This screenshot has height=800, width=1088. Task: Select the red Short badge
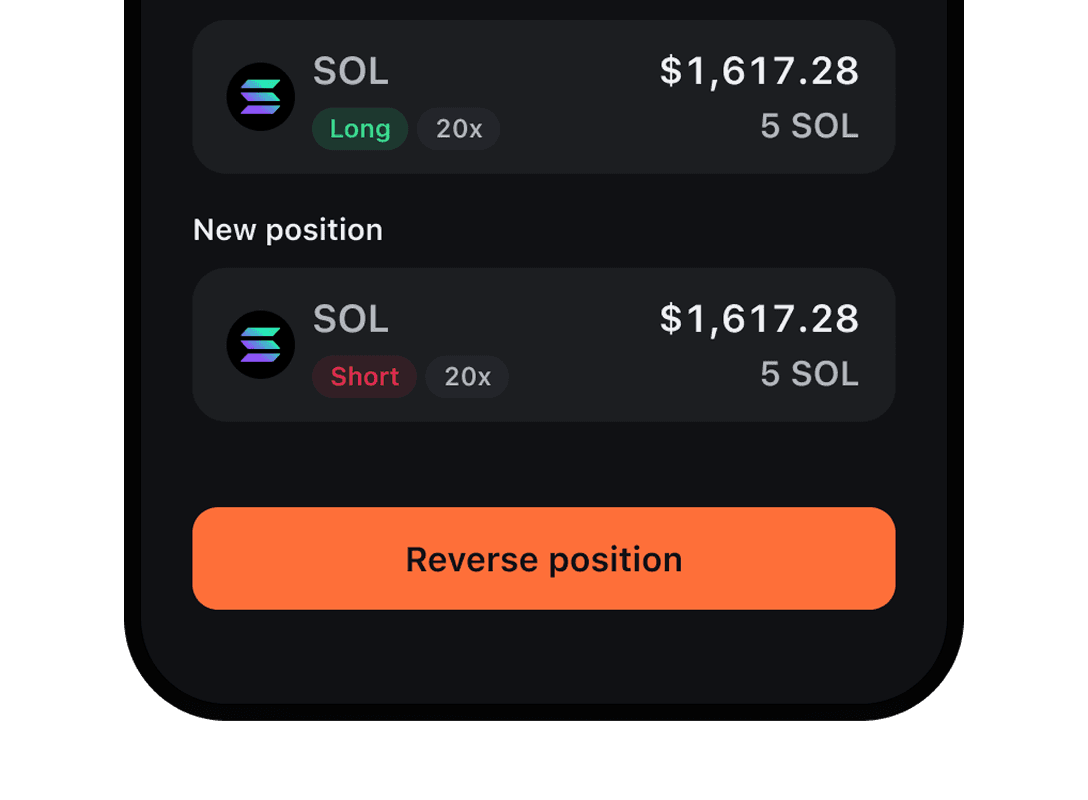point(364,377)
